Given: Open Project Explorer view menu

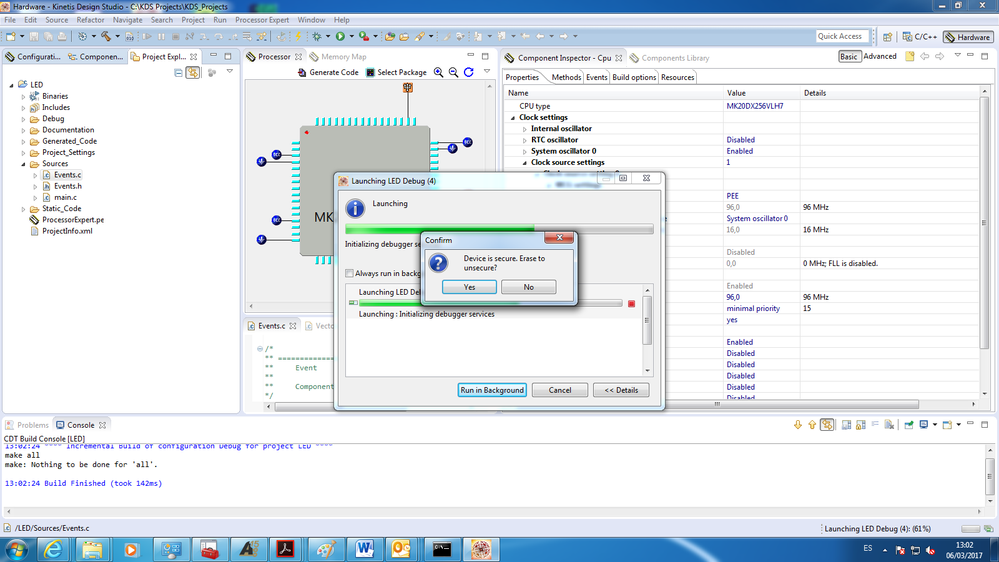Looking at the screenshot, I should 229,72.
